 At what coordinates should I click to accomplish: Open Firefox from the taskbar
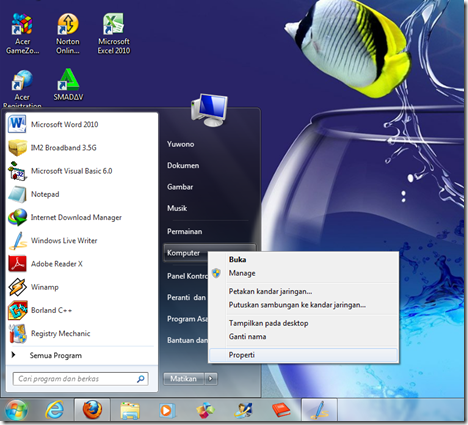(x=92, y=410)
